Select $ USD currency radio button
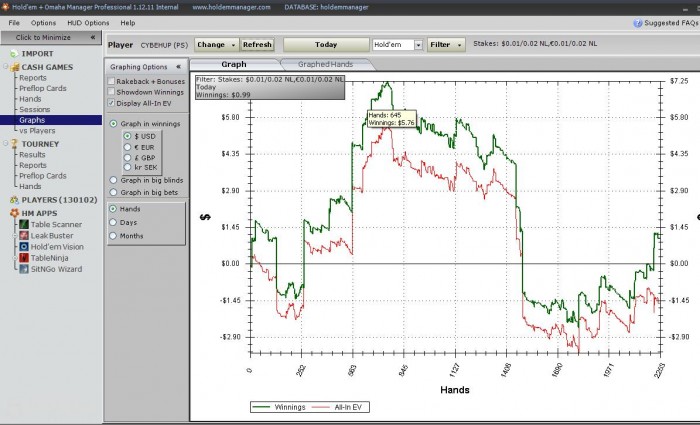This screenshot has height=425, width=700. coord(127,136)
